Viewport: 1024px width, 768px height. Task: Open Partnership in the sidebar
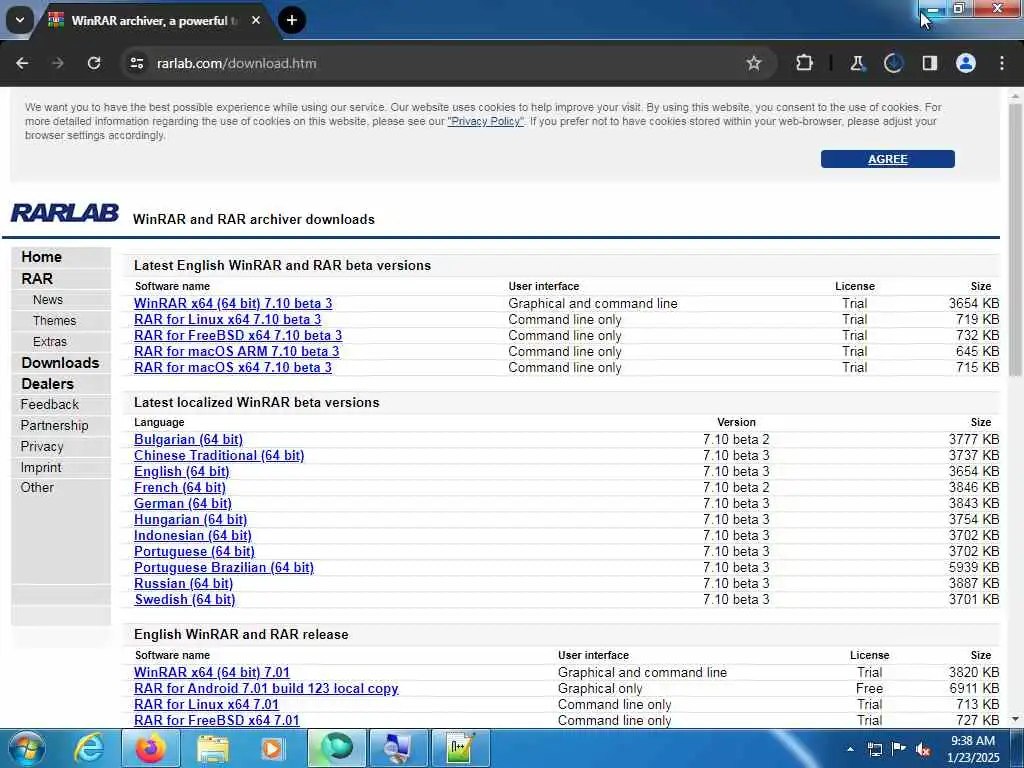54,425
